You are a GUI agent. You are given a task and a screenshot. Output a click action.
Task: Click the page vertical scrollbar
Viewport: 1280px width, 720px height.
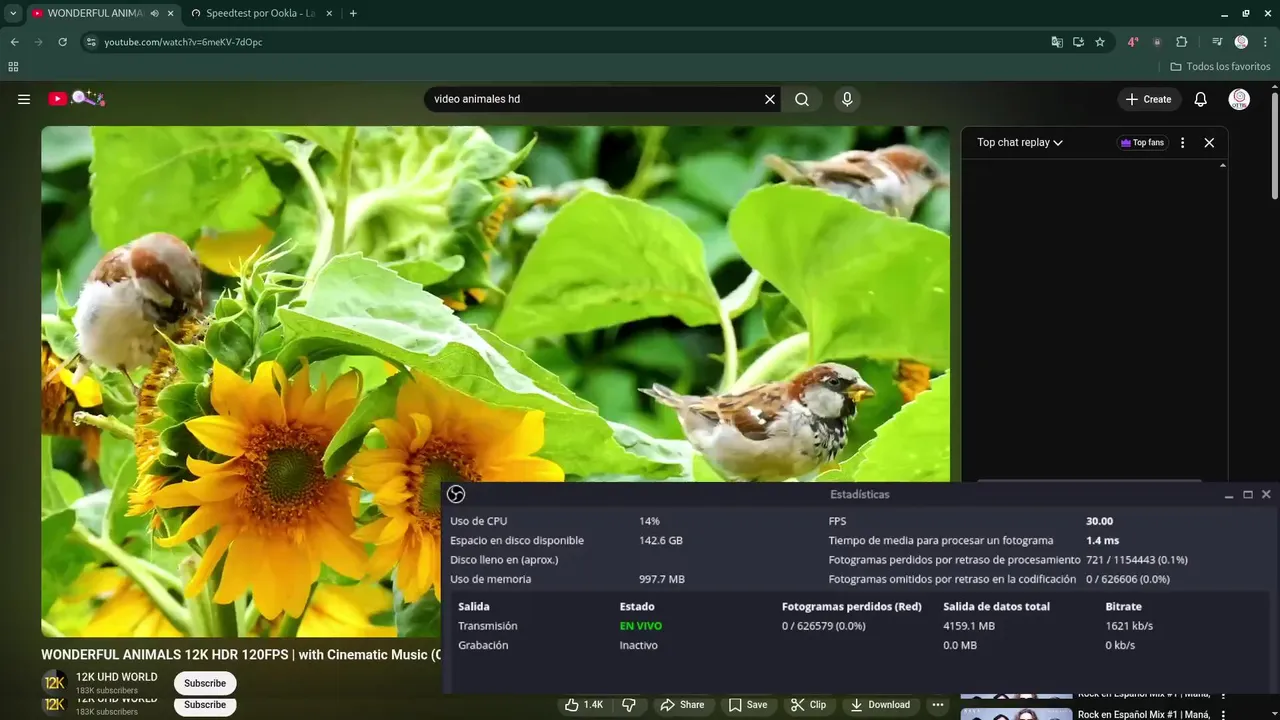1274,145
